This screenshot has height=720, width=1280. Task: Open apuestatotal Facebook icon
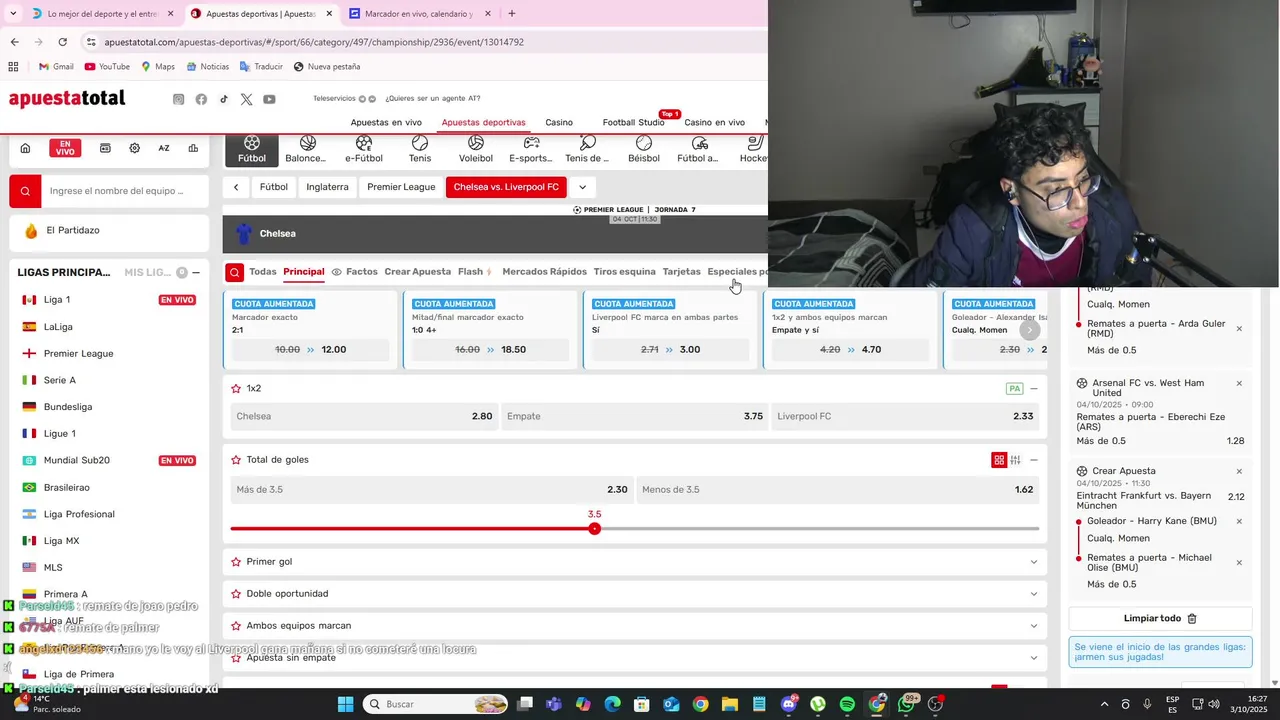201,99
